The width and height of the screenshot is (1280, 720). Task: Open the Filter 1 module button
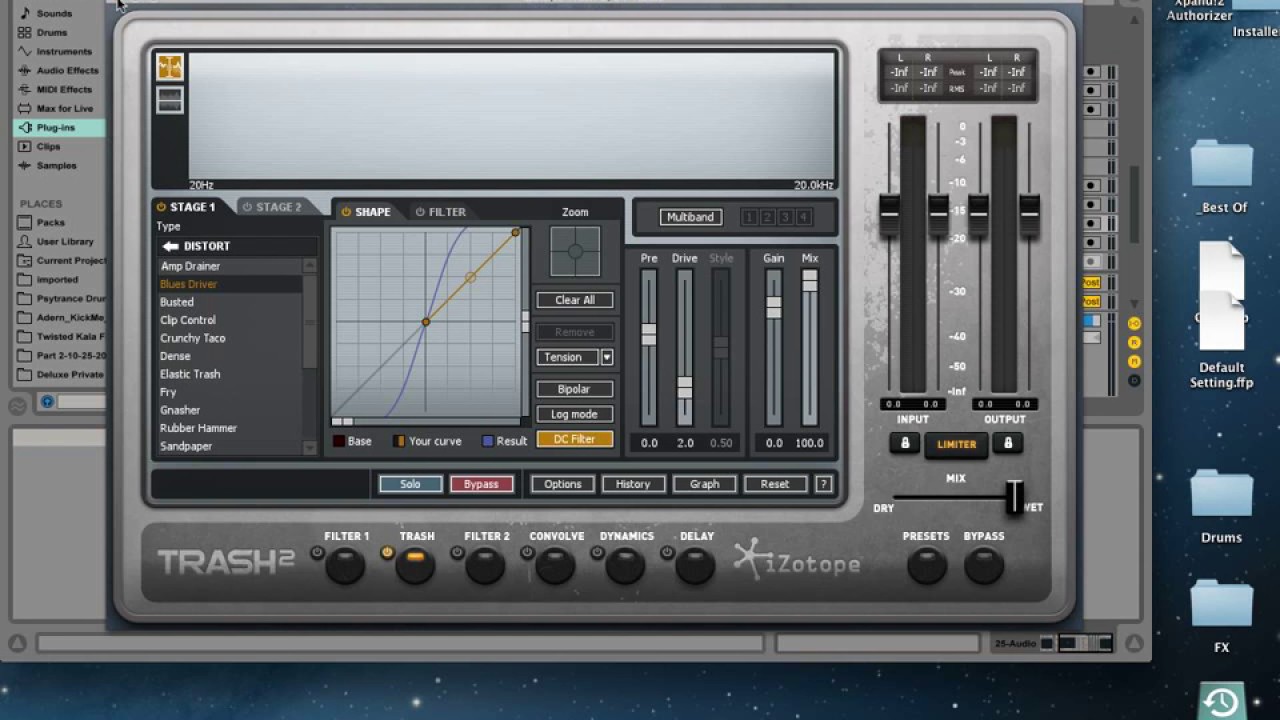pyautogui.click(x=345, y=567)
